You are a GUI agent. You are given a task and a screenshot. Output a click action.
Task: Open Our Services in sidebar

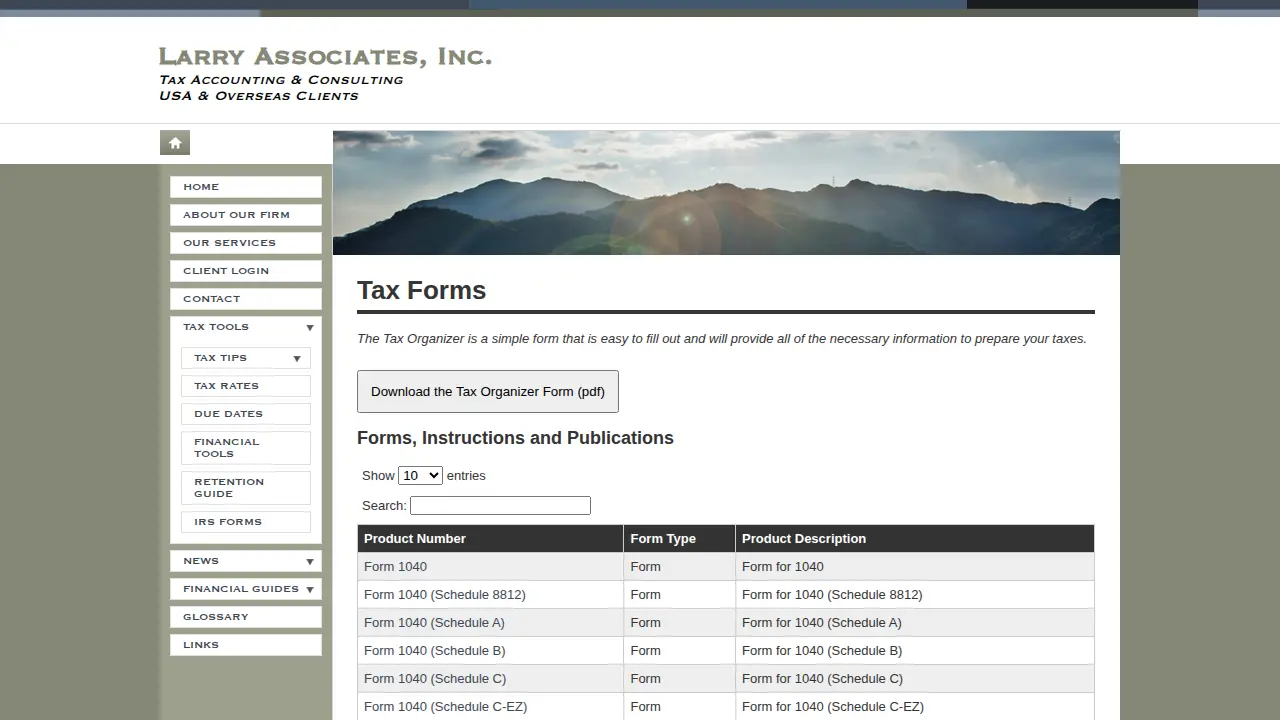[246, 243]
